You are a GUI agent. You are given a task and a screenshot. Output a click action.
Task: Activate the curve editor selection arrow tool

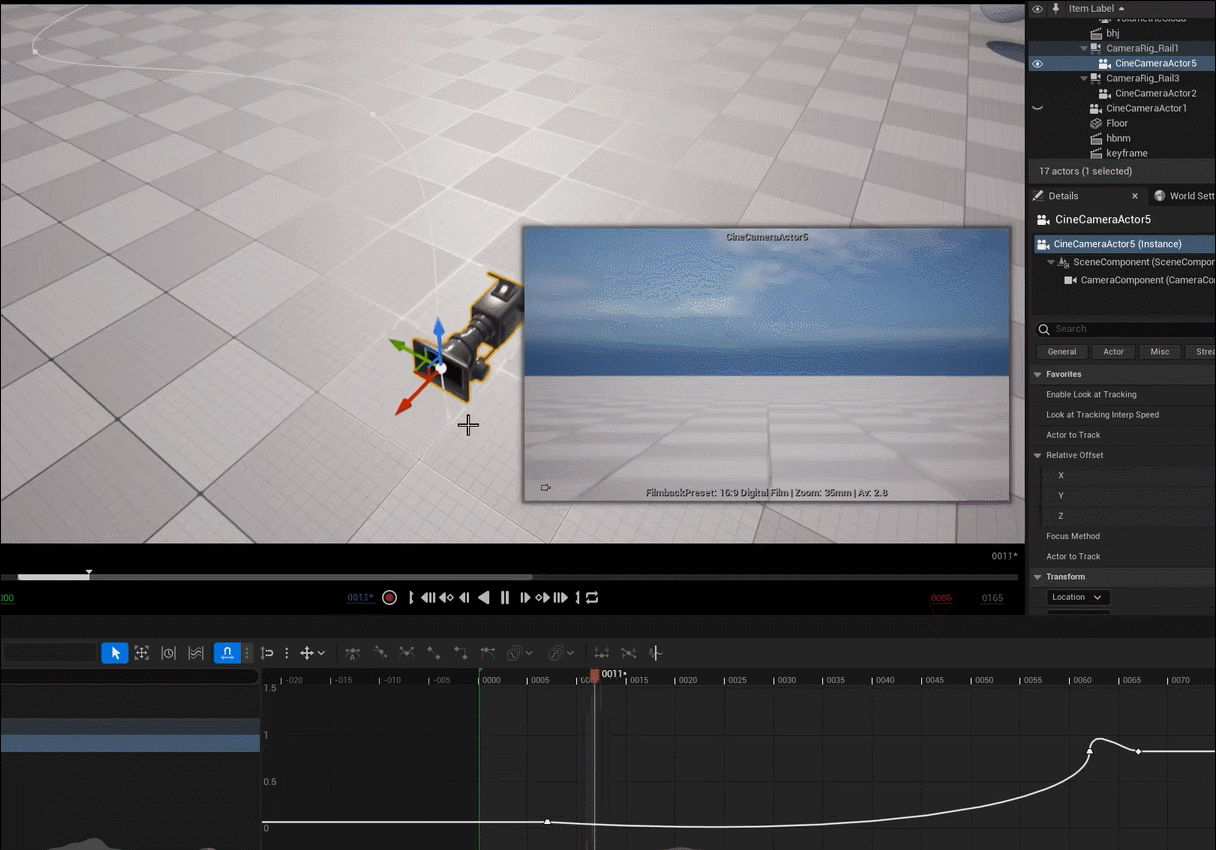(x=115, y=653)
